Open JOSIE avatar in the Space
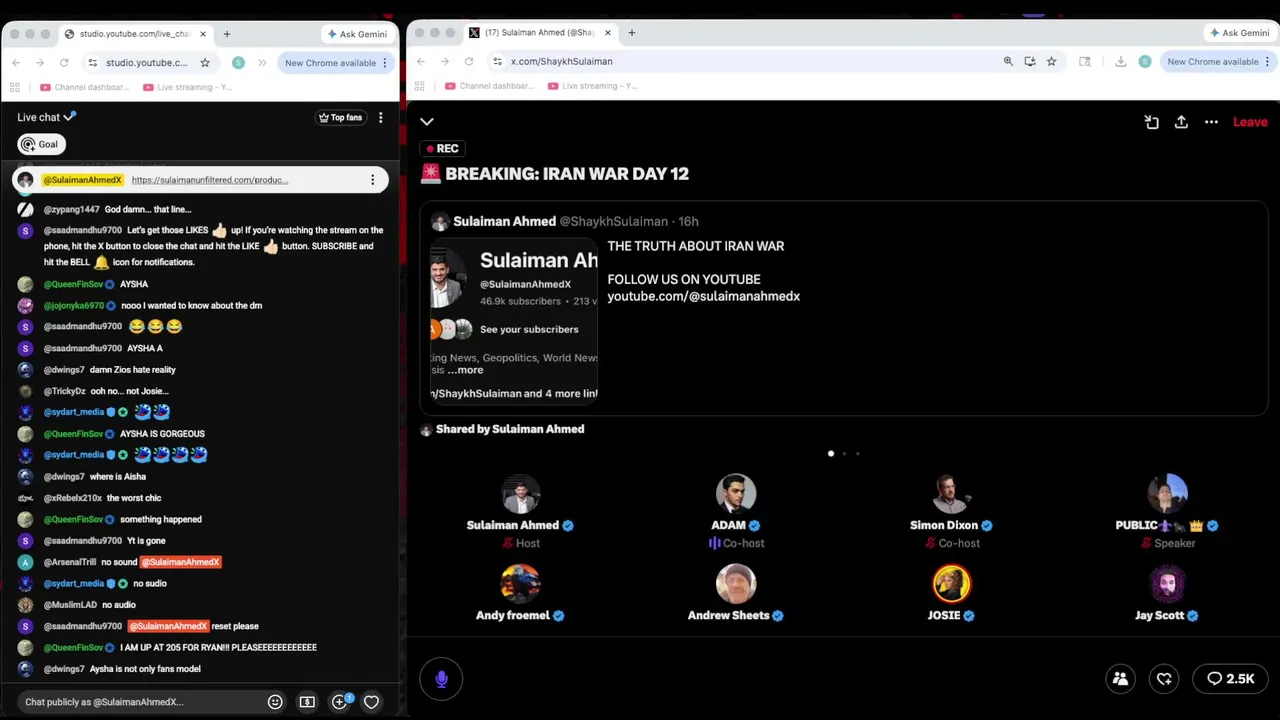Image resolution: width=1280 pixels, height=720 pixels. [951, 584]
